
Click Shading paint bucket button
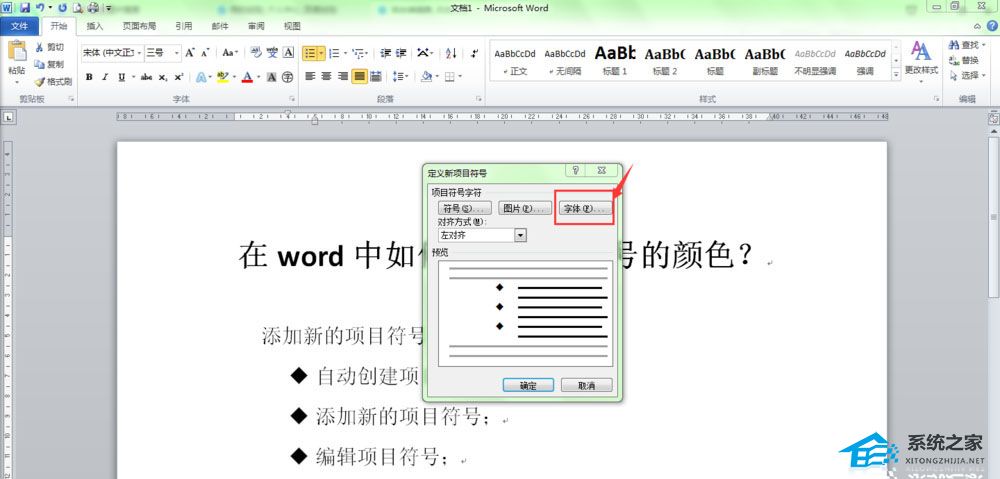[426, 77]
